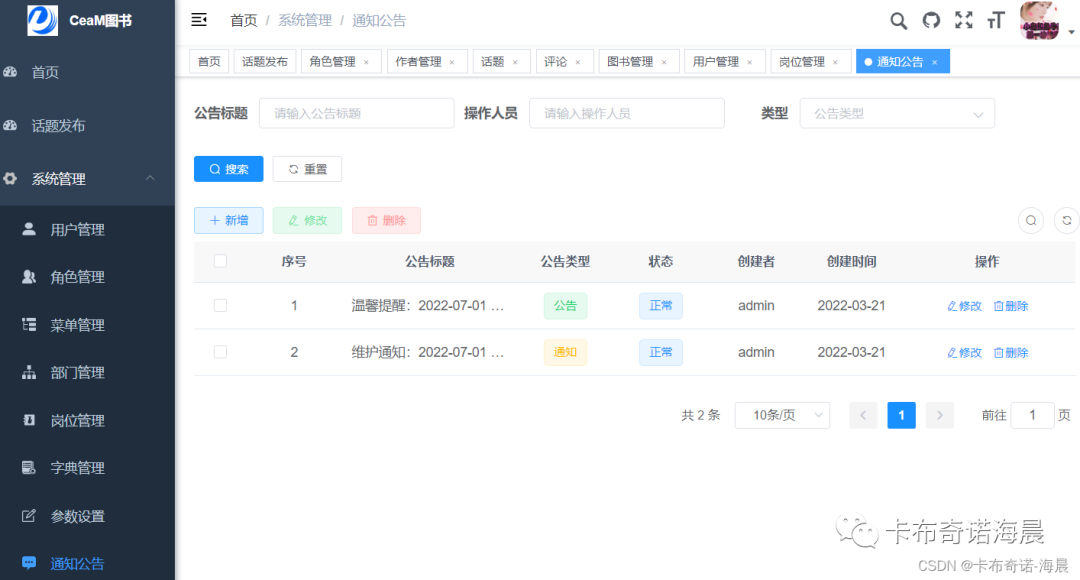
Task: Click the red 删除 toolbar button
Action: pos(386,220)
